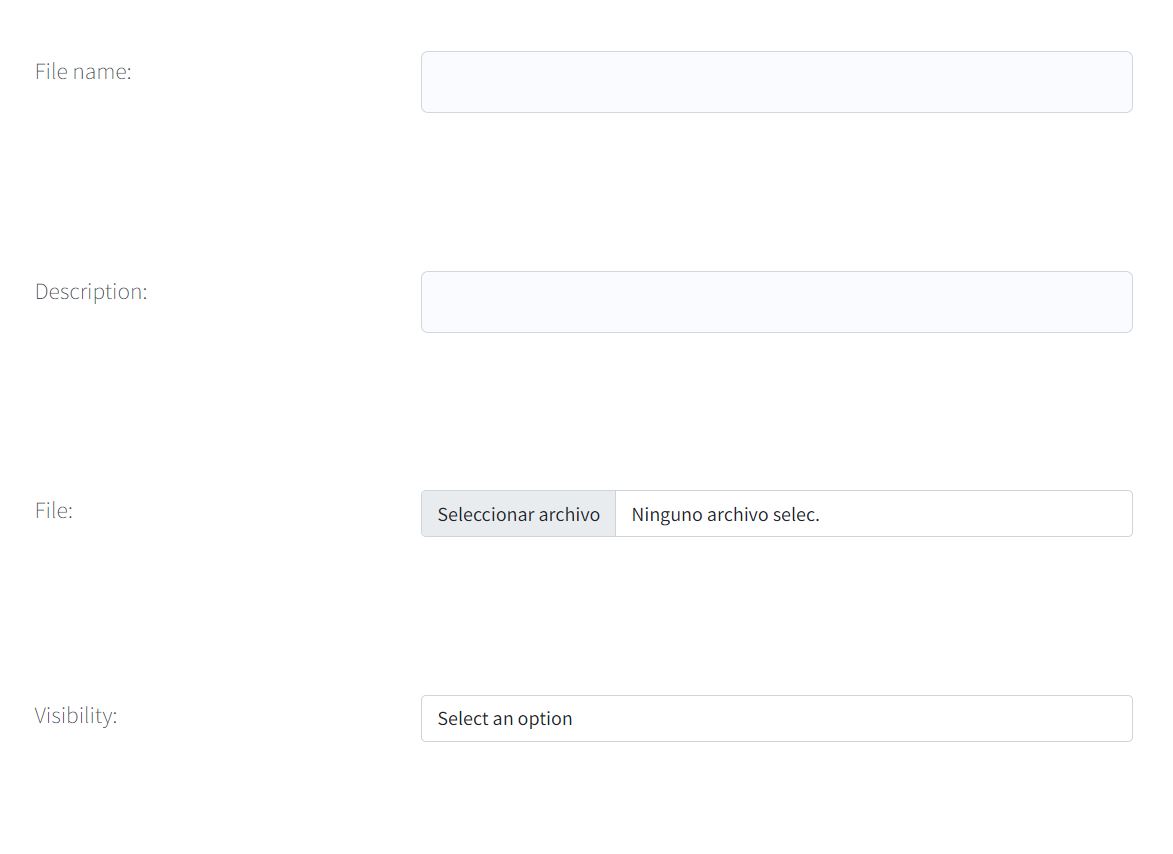
Task: Open the Visibility dropdown
Action: click(x=776, y=718)
